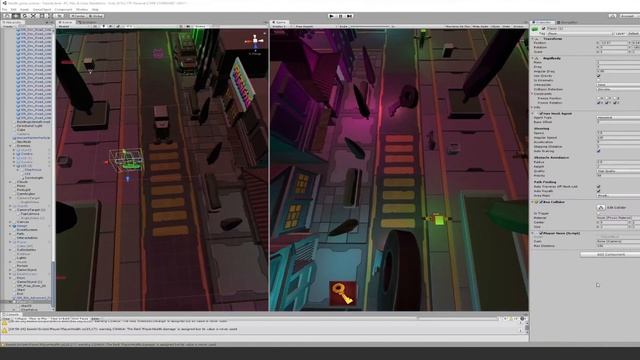Open the Collision Detection dropdown
The width and height of the screenshot is (640, 360).
pos(619,89)
